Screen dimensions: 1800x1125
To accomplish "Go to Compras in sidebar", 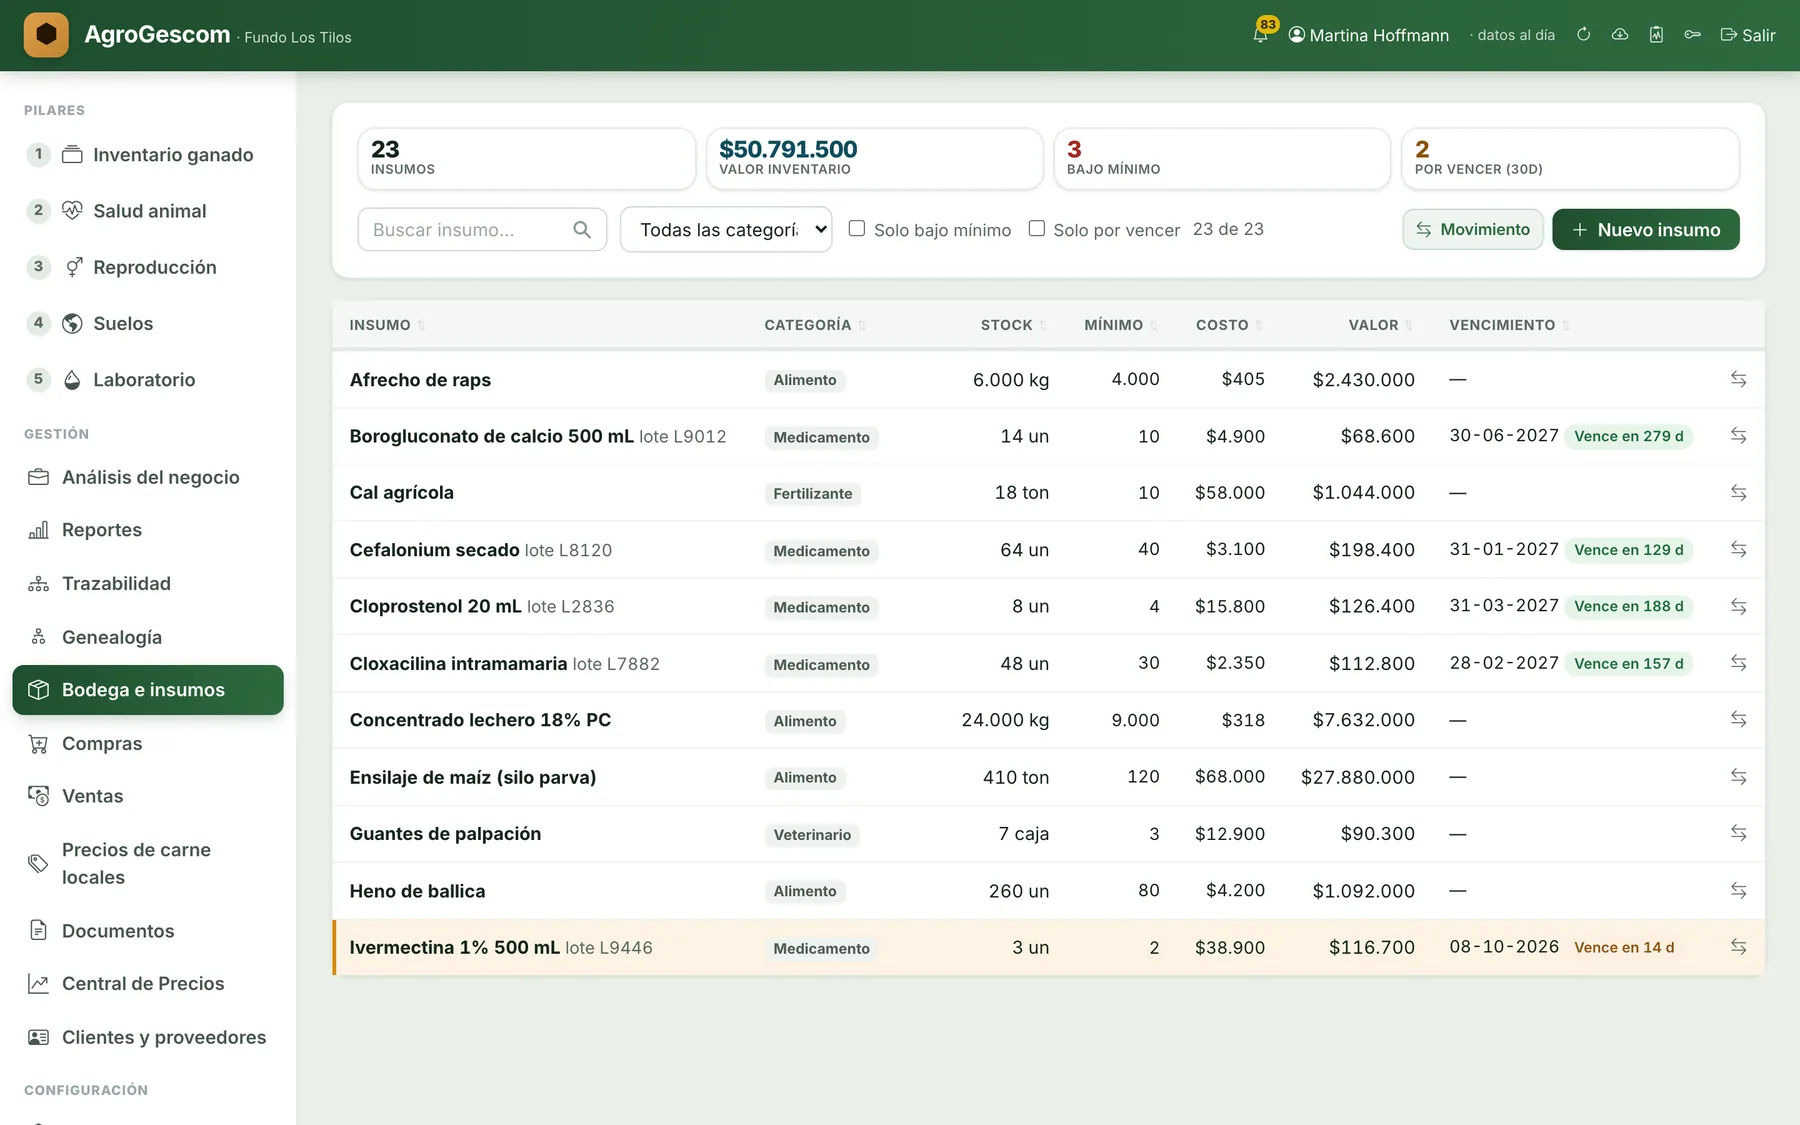I will point(148,744).
